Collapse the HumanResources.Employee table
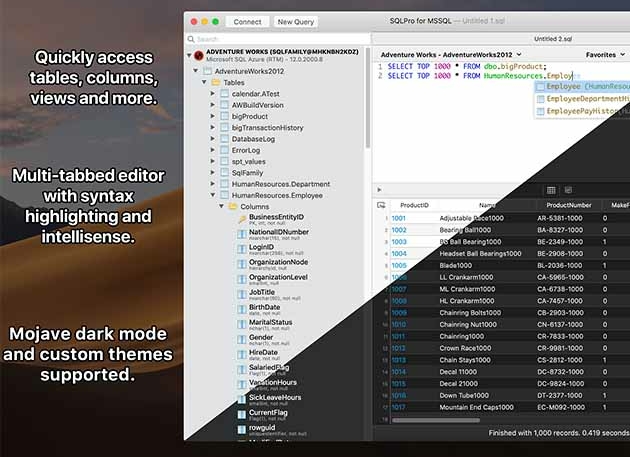 pyautogui.click(x=212, y=194)
